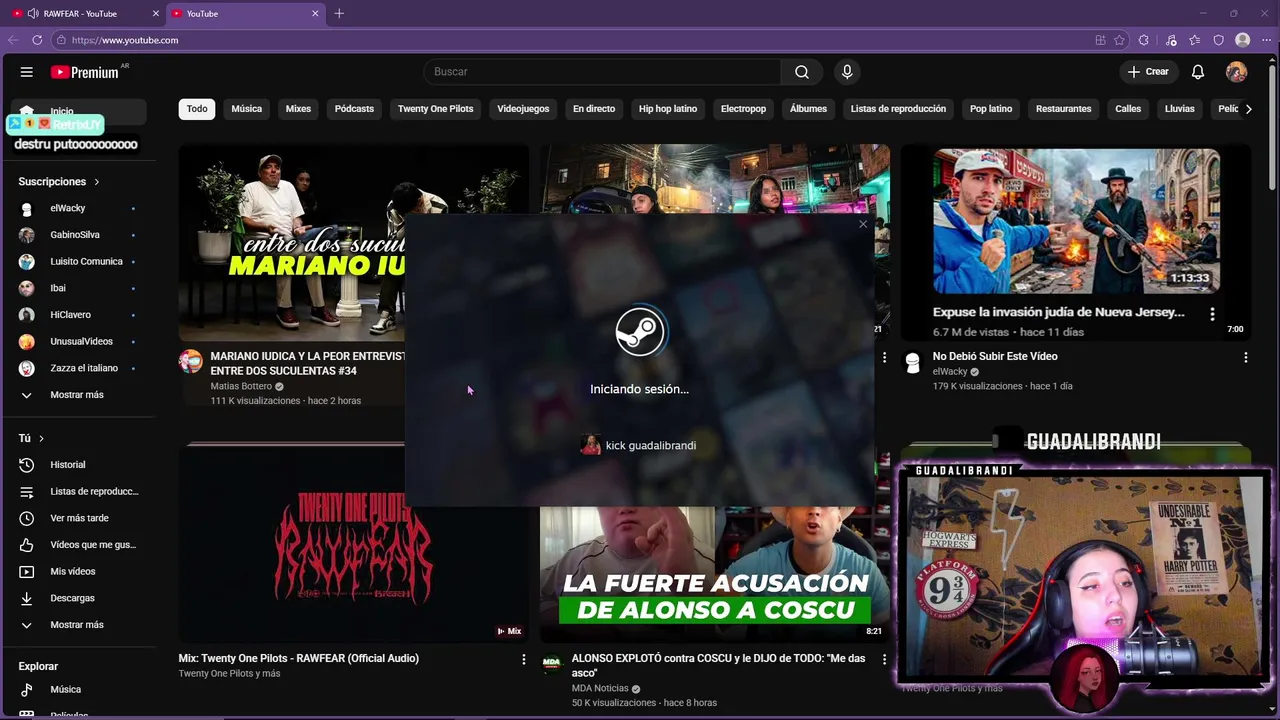Close the Steam sign-in dialog
Viewport: 1280px width, 720px height.
coord(863,224)
